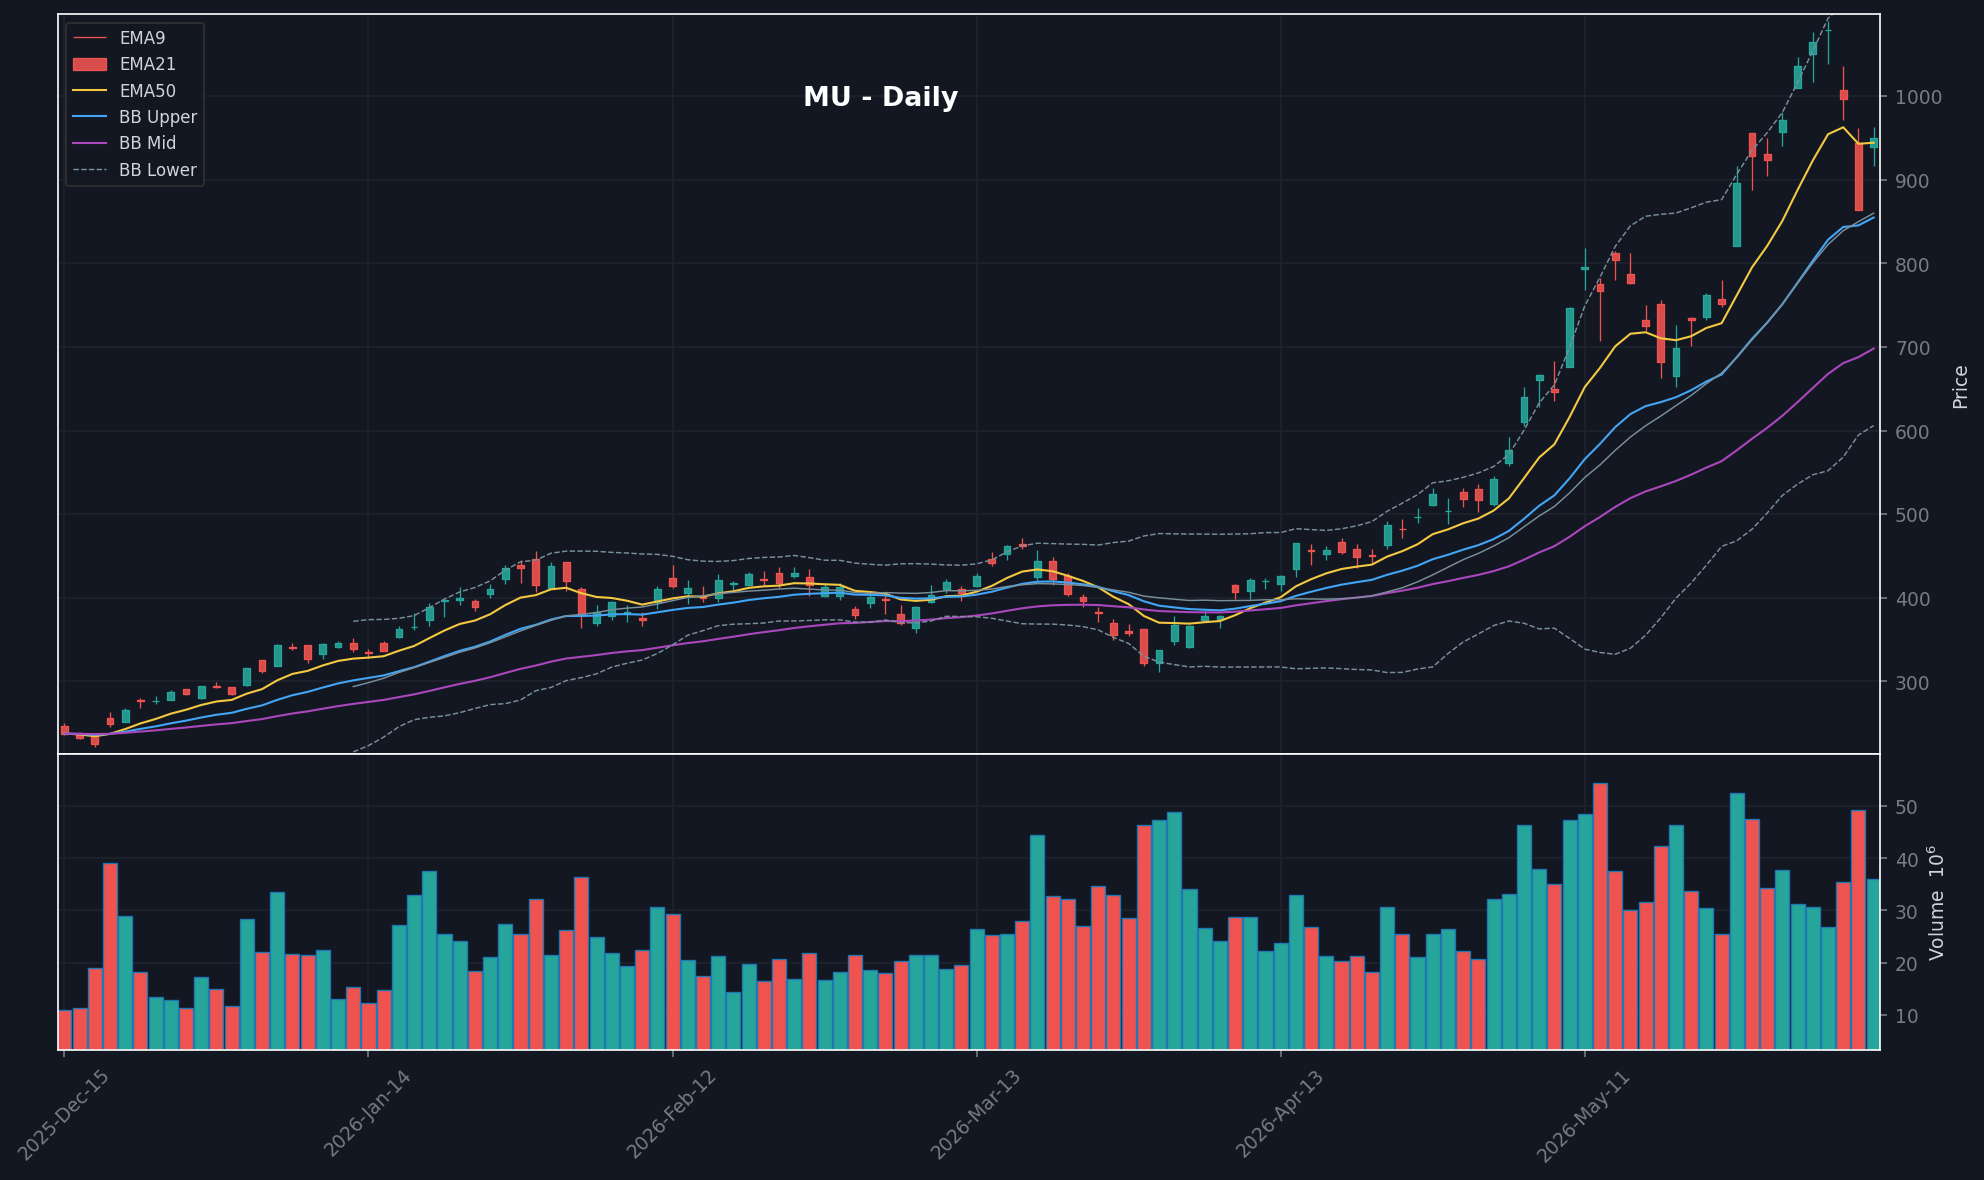Viewport: 1984px width, 1180px height.
Task: Click the 700 price axis label
Action: [x=1912, y=348]
